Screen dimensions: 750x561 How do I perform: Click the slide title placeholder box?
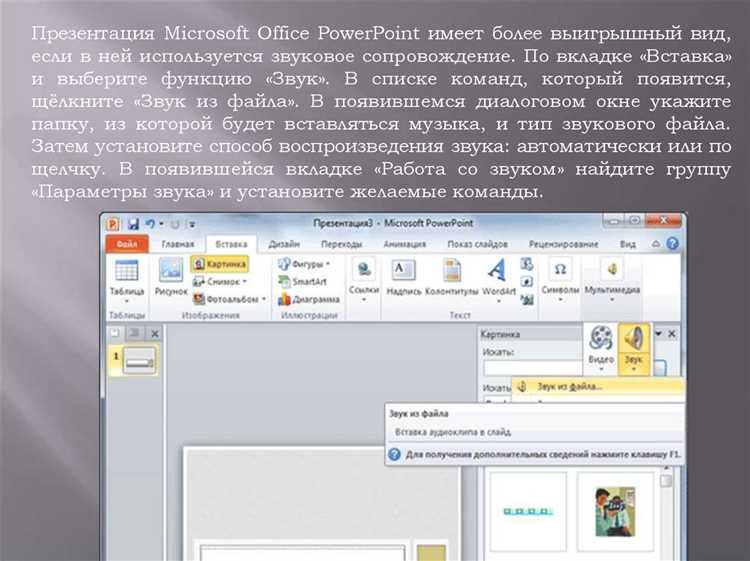click(302, 552)
